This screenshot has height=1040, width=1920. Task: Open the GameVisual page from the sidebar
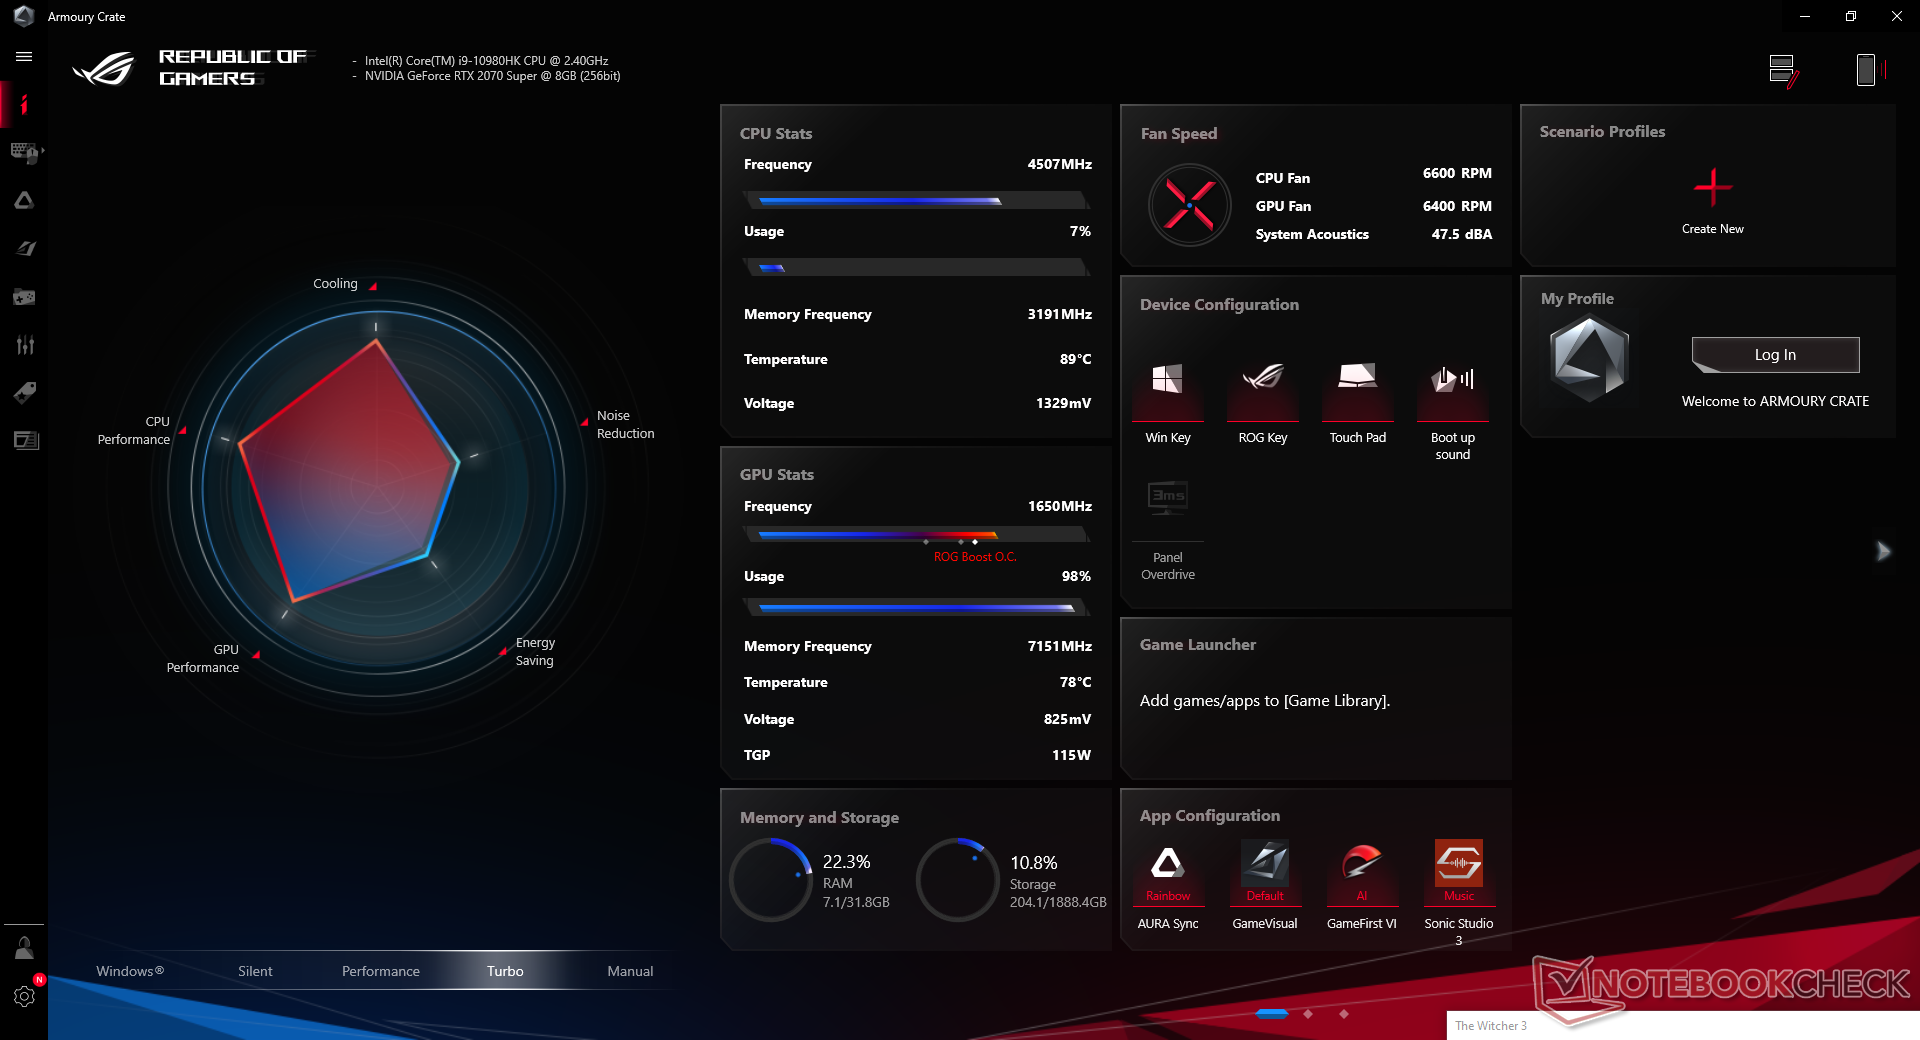pos(24,248)
